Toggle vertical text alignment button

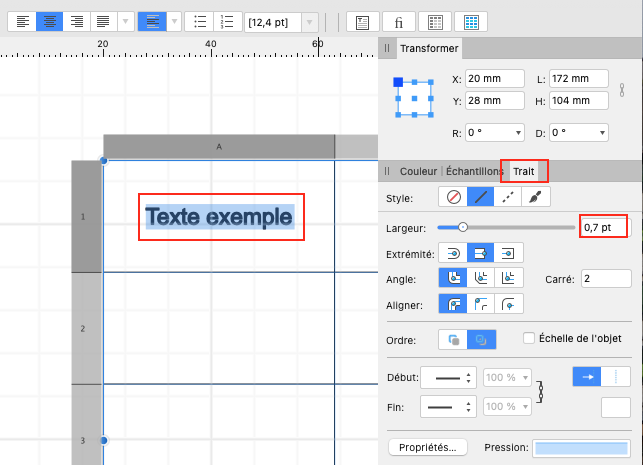coord(152,22)
